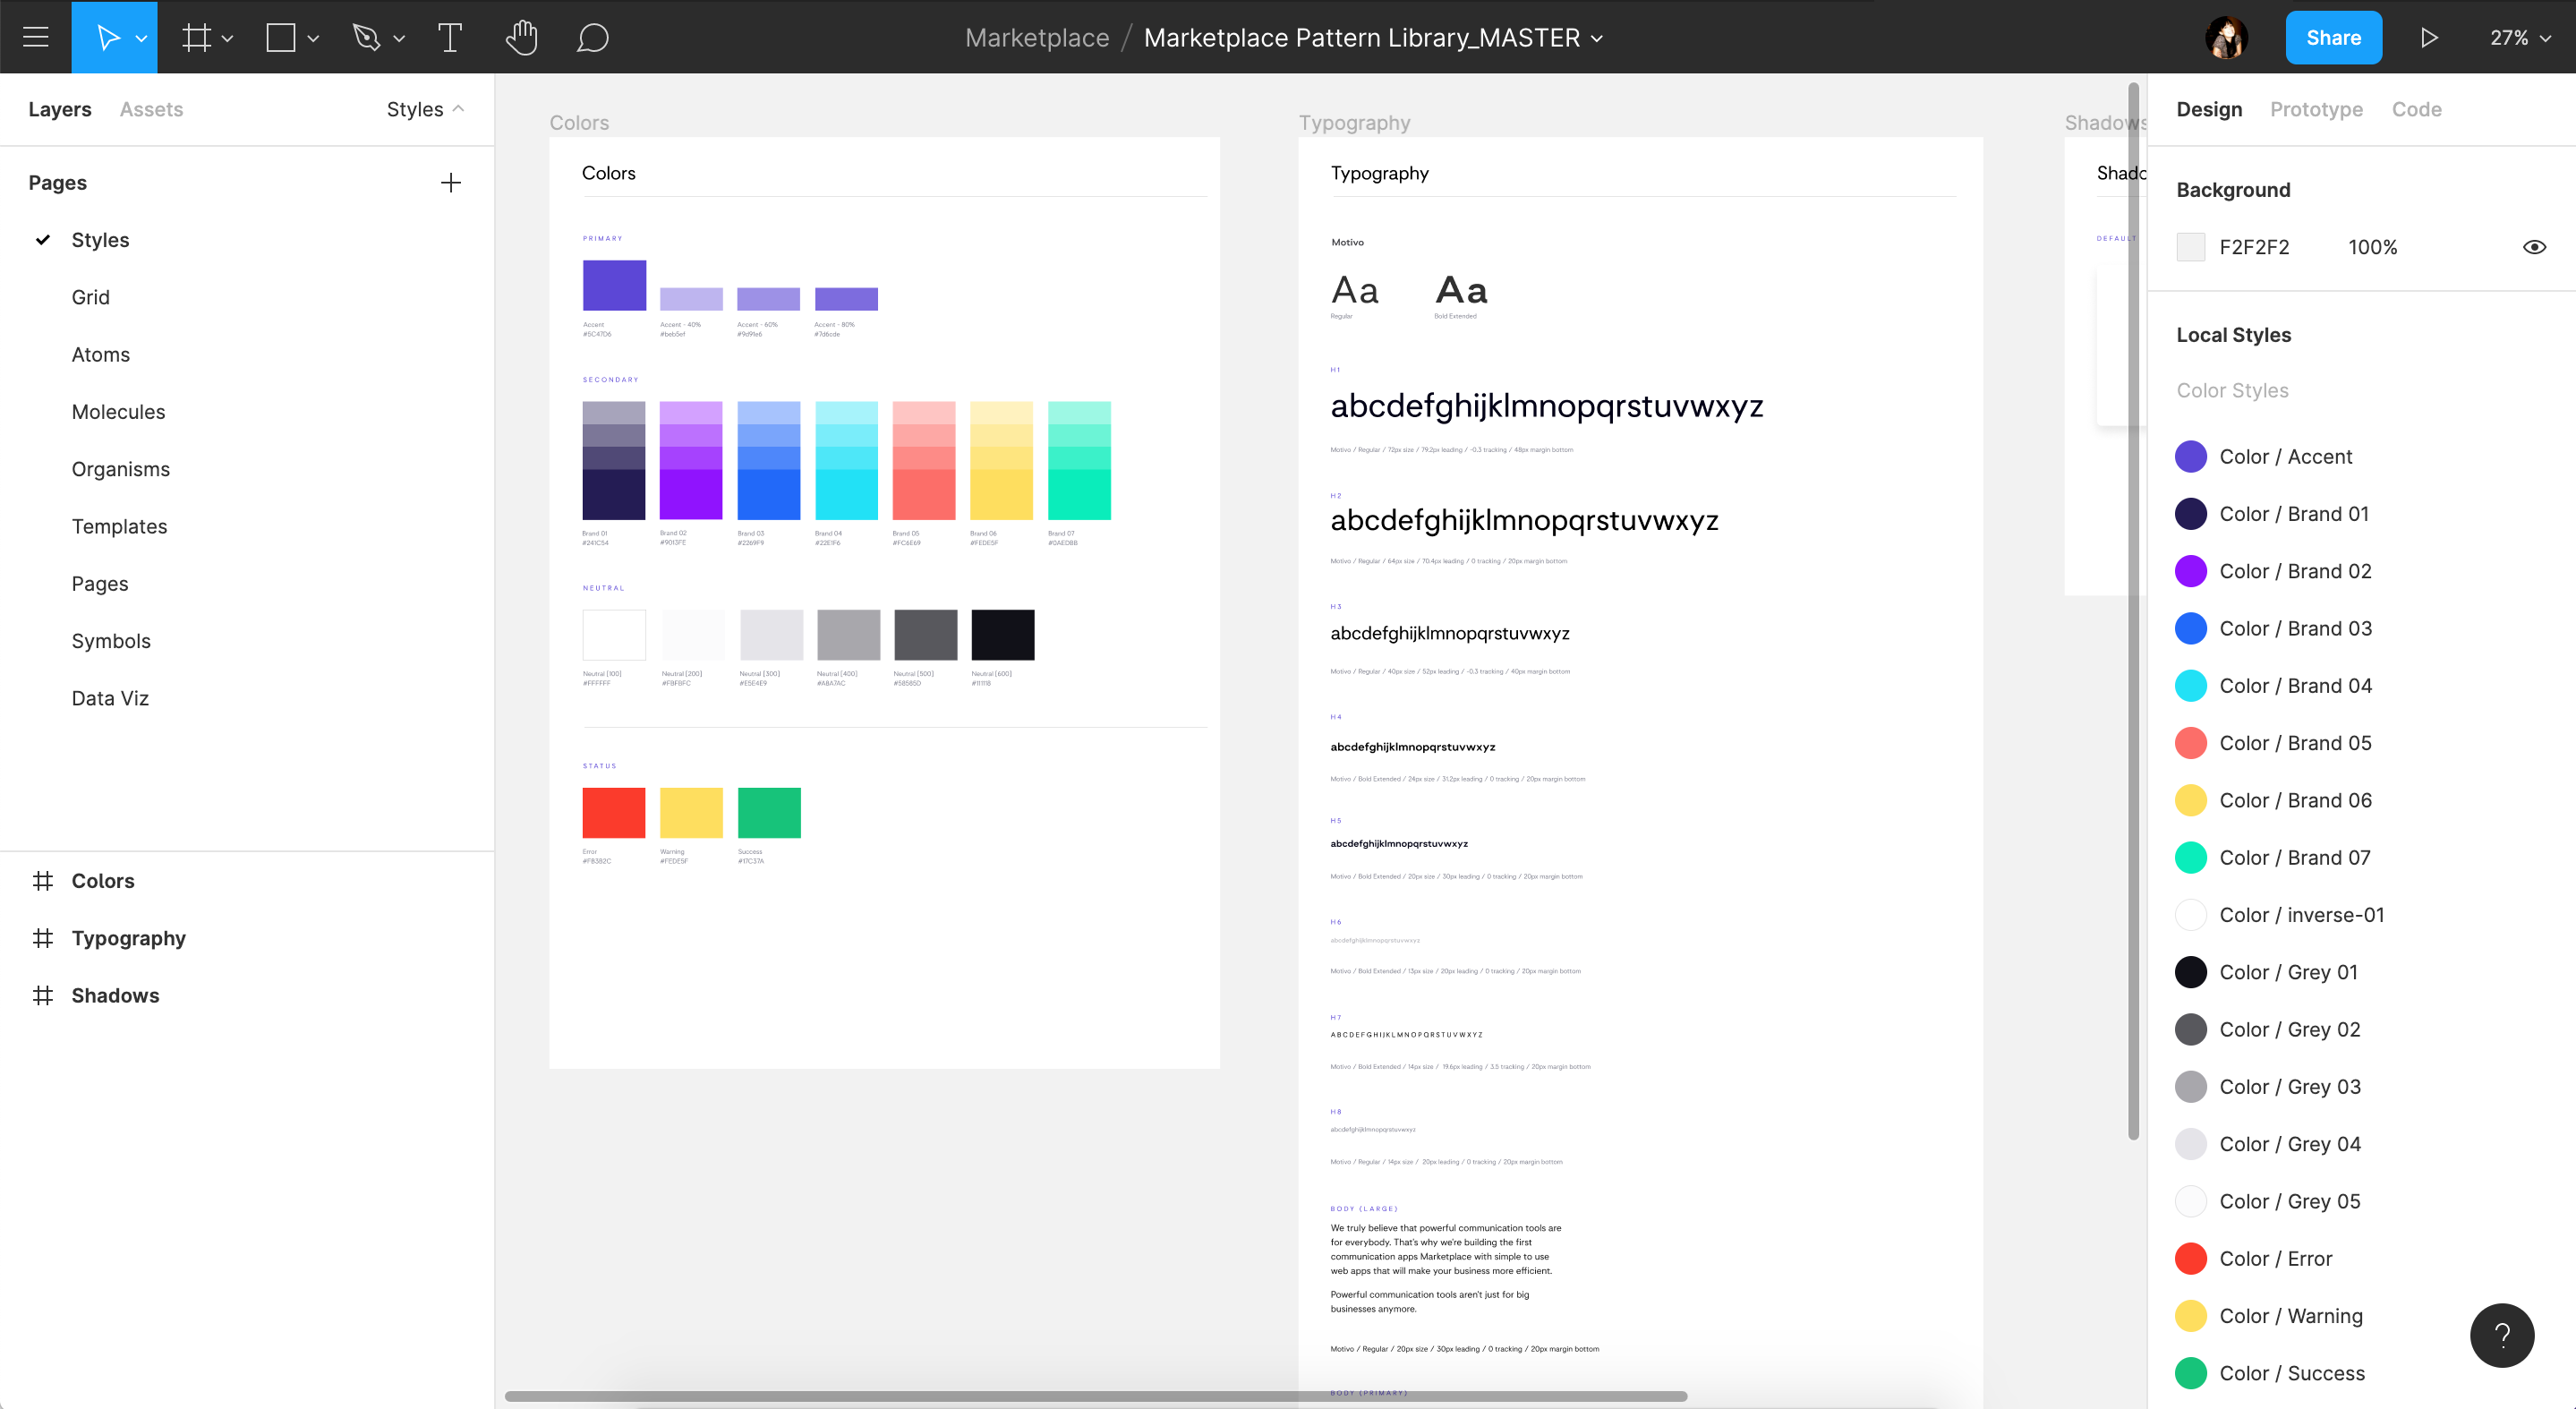Click the Colors frame label on canvas
This screenshot has height=1409, width=2576.
click(x=579, y=123)
